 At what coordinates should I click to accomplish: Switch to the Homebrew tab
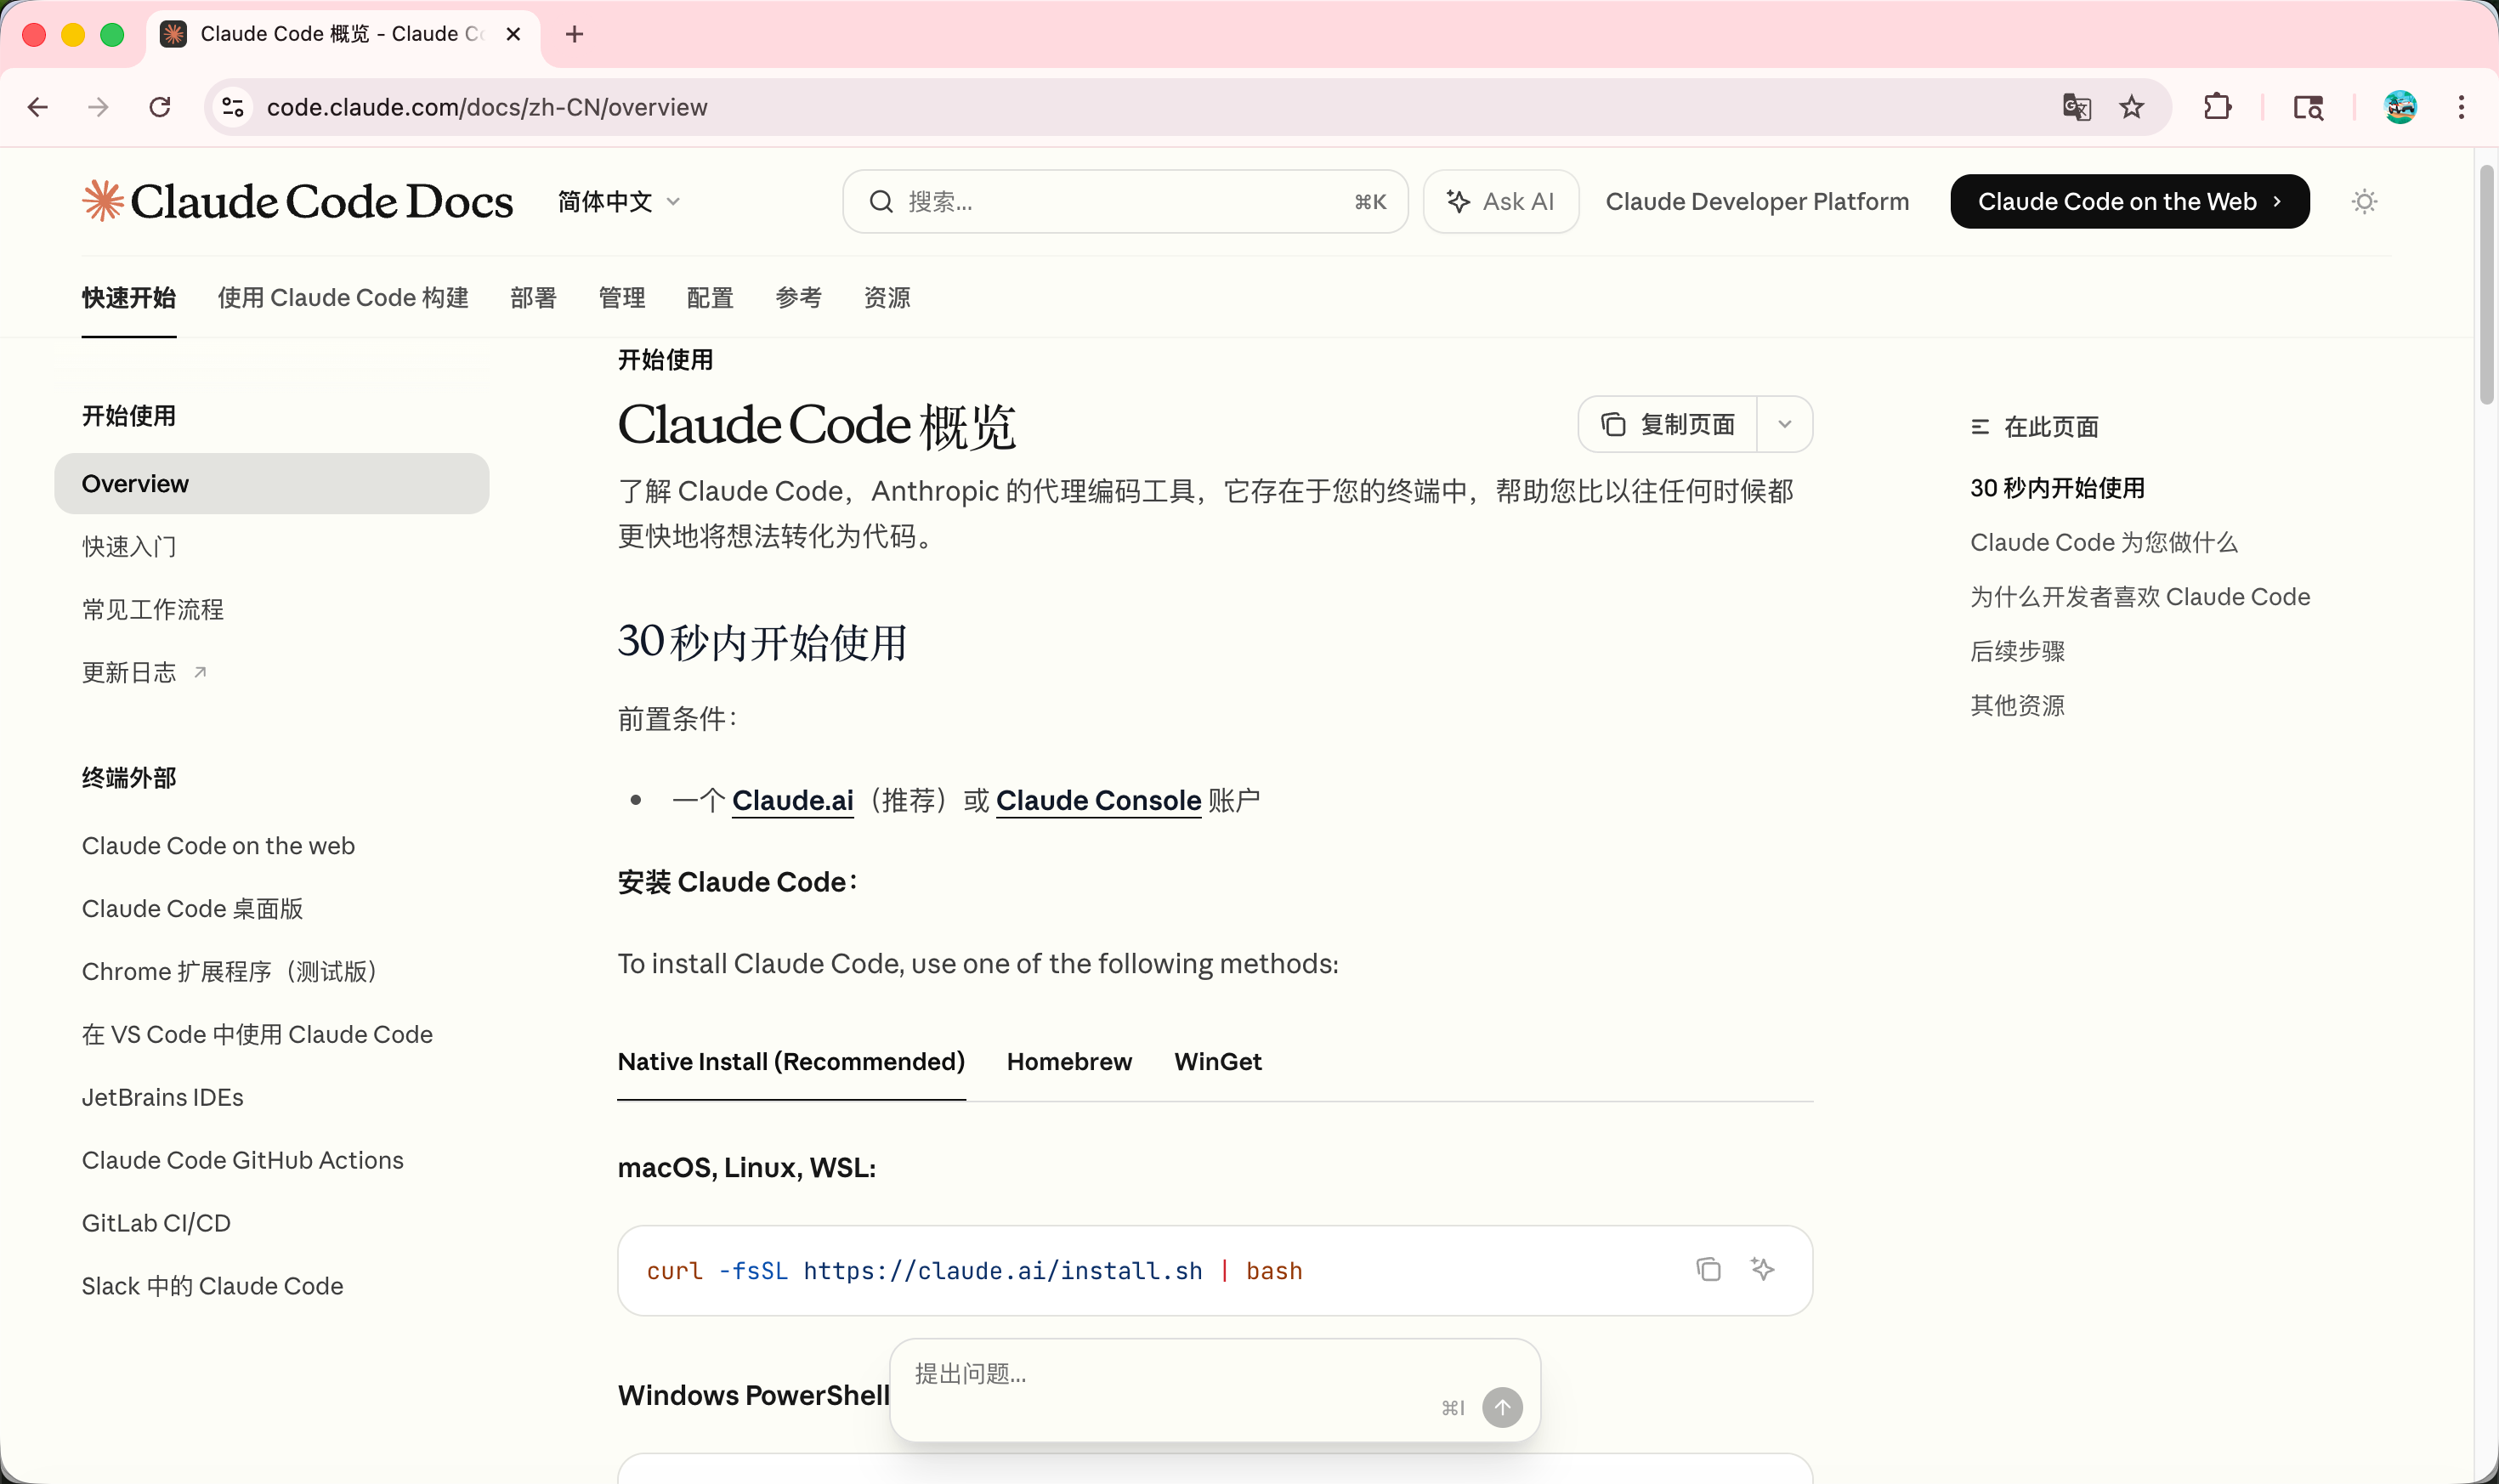click(x=1069, y=1062)
